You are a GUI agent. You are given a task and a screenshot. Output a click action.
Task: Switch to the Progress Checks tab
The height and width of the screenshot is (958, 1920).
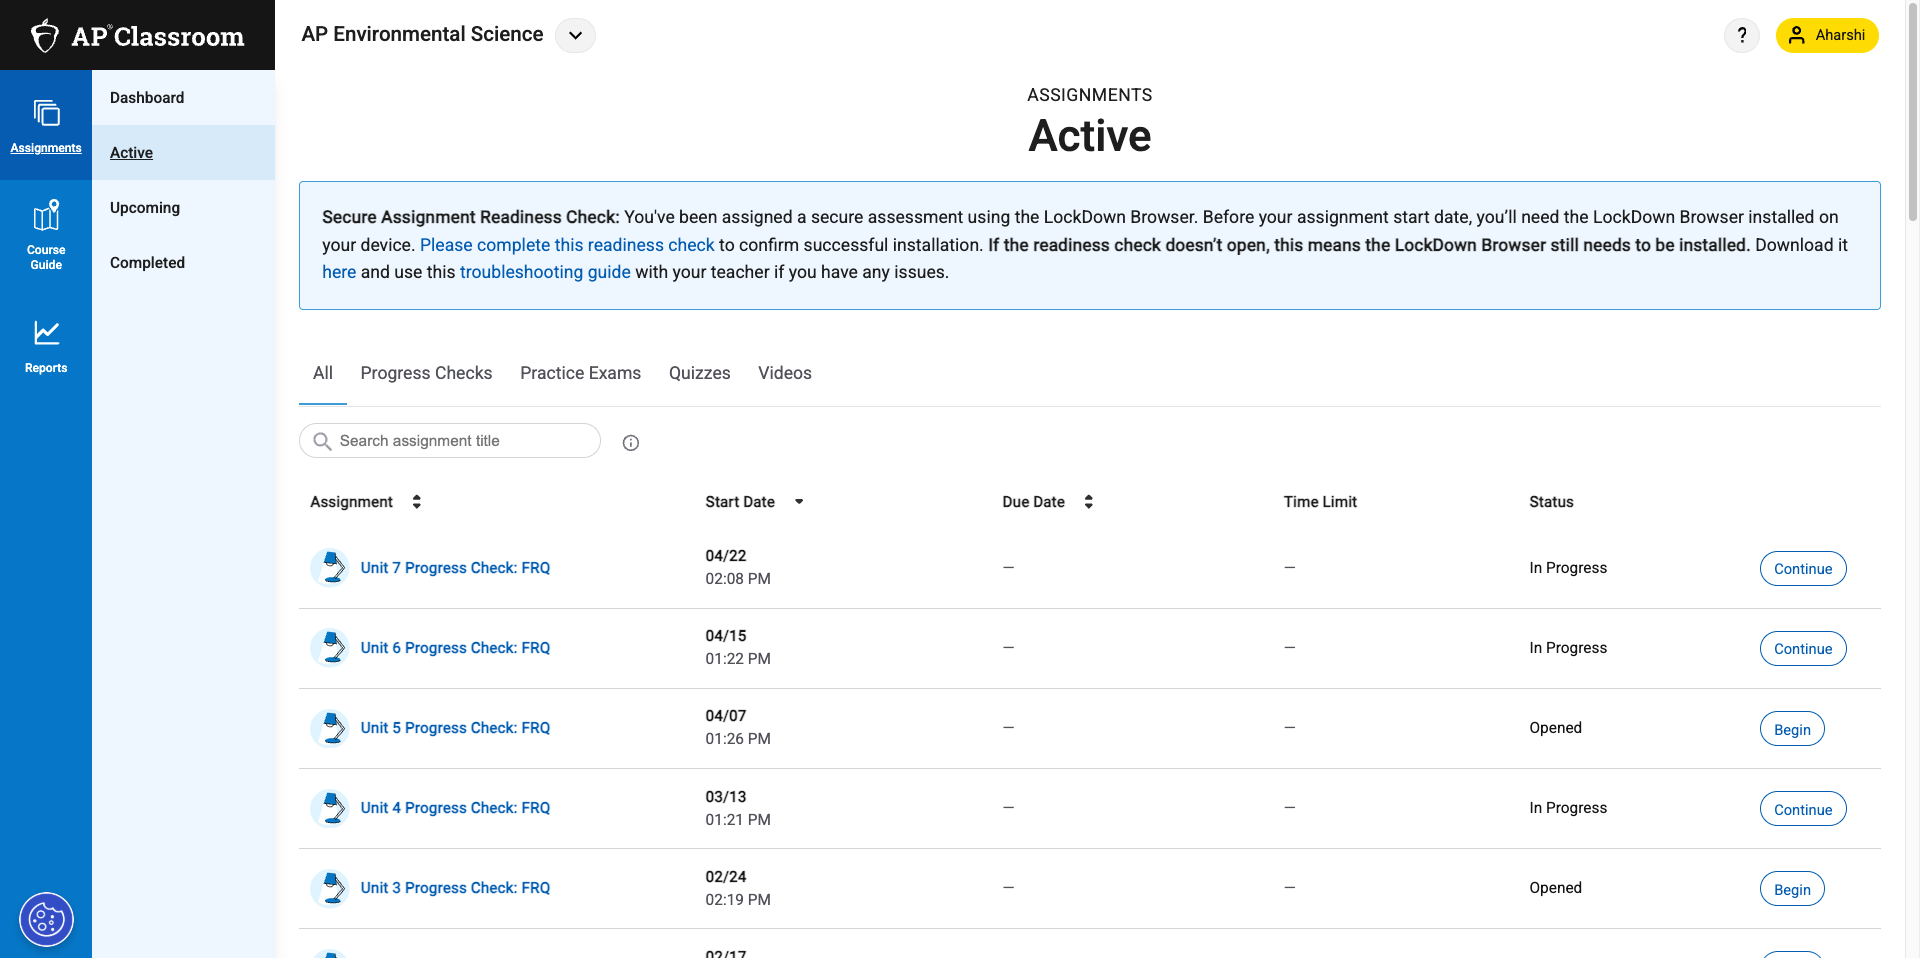426,373
